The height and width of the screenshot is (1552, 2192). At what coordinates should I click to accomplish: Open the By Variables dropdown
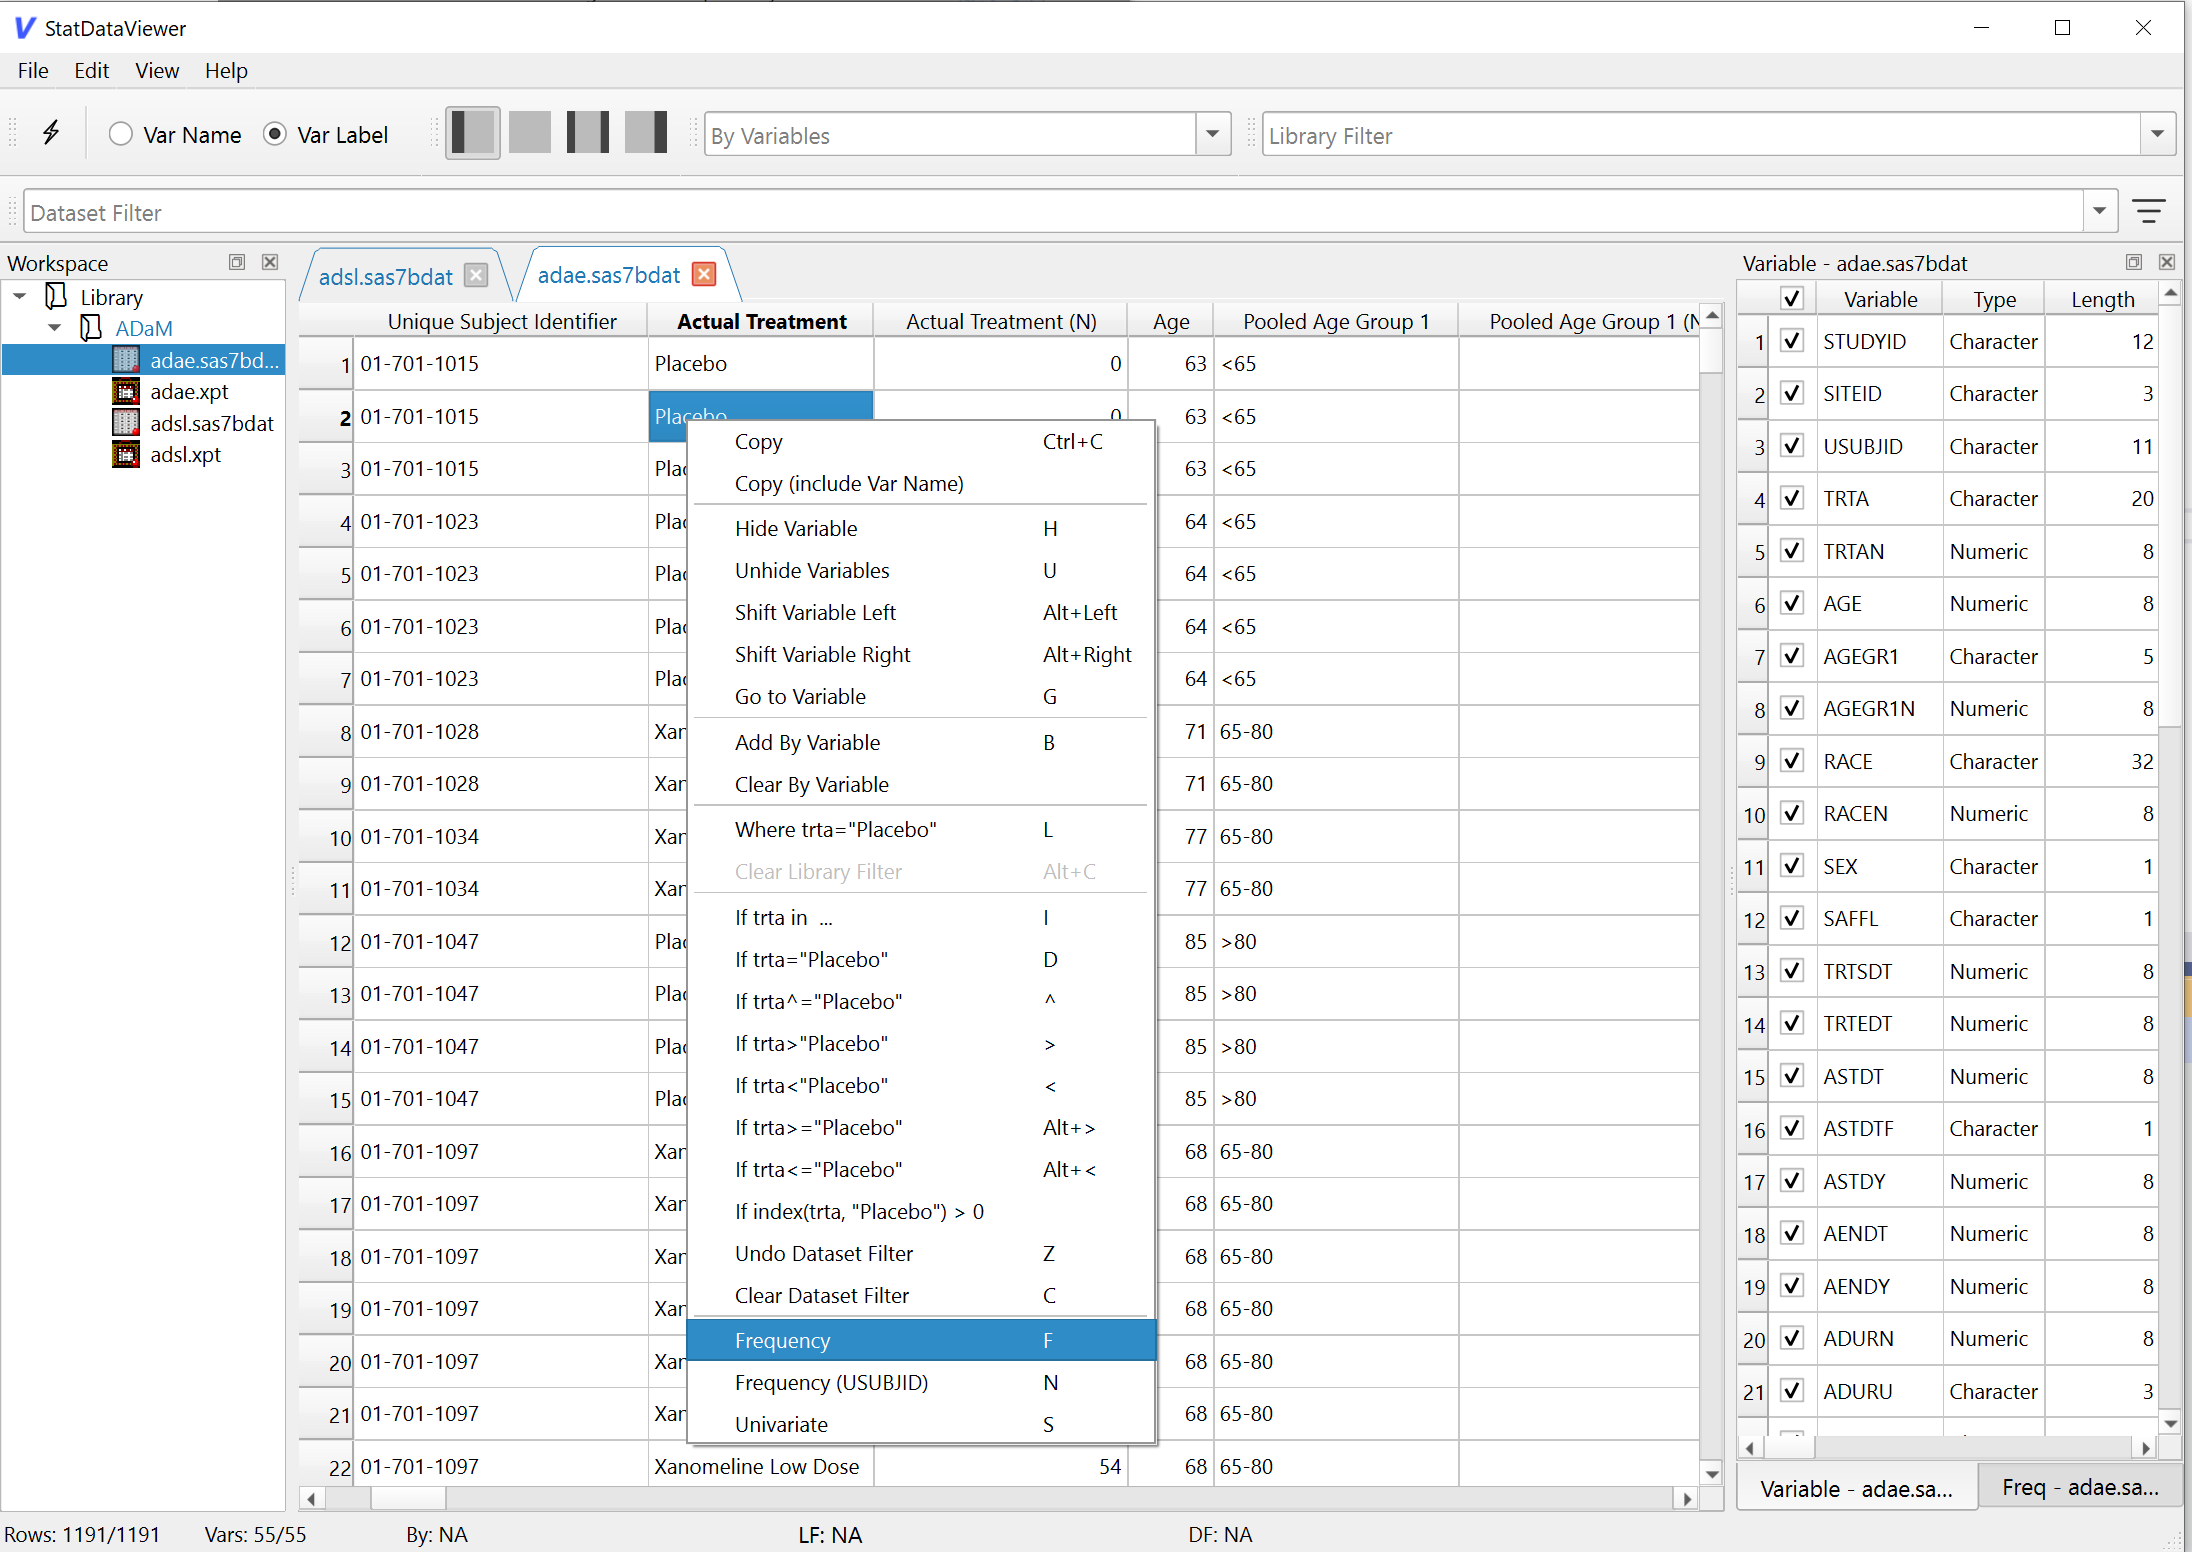(1212, 134)
